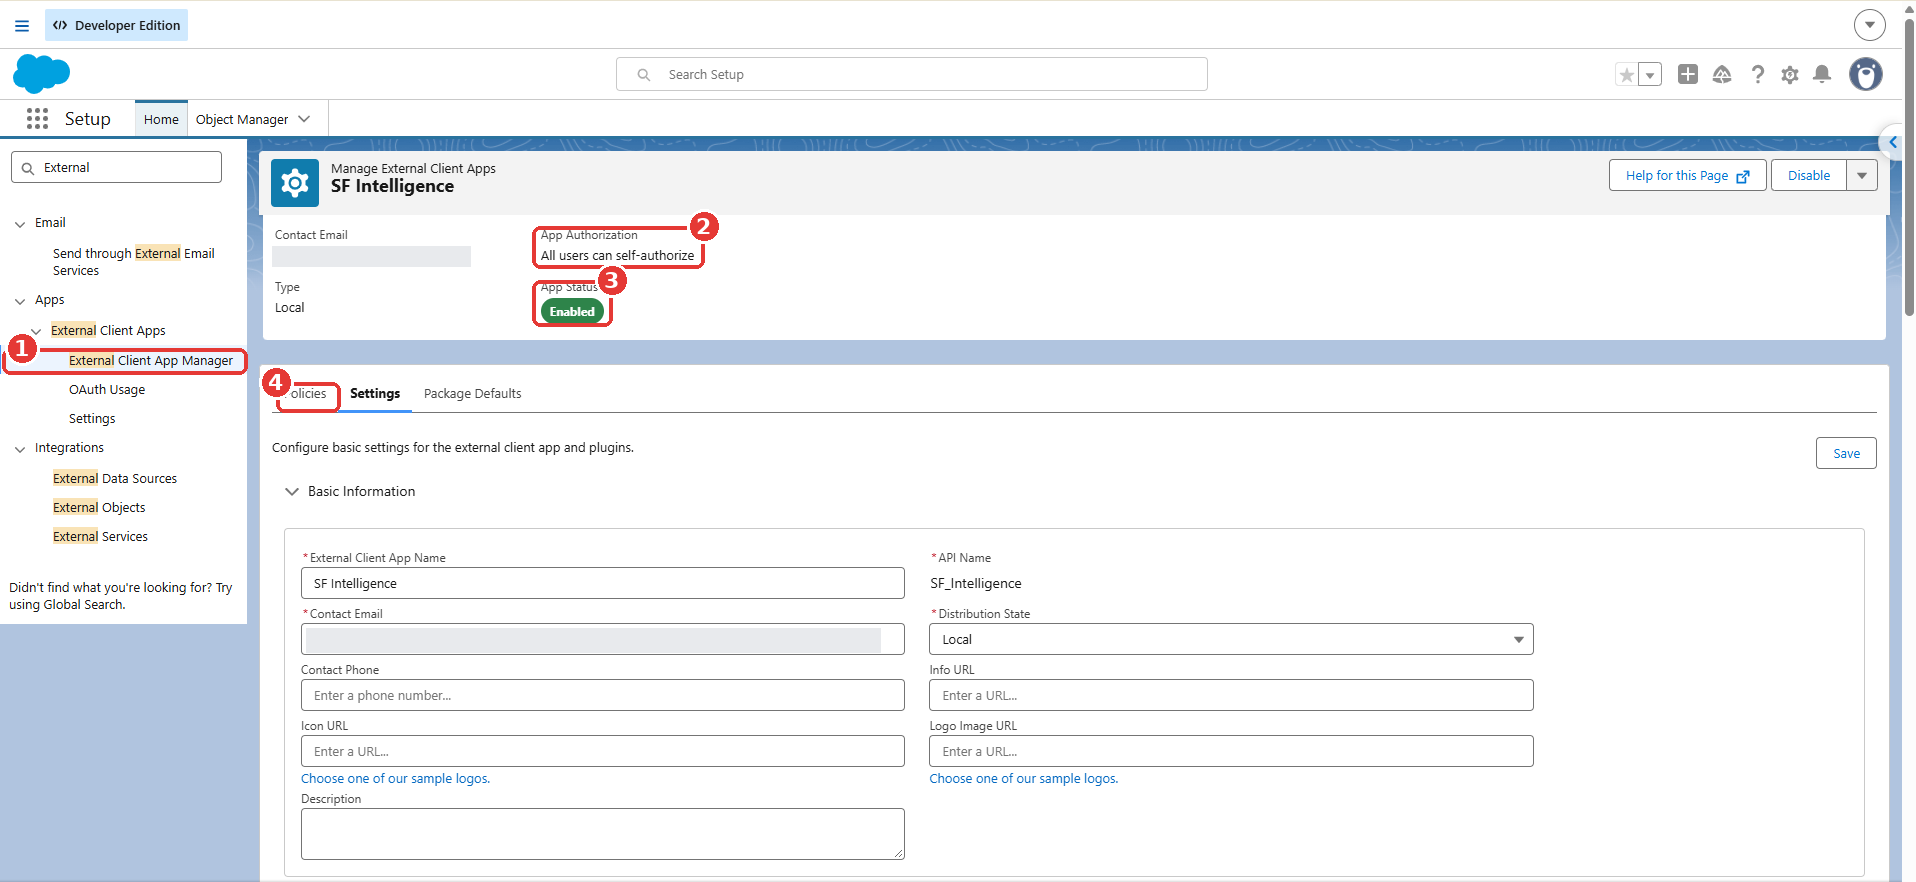Image resolution: width=1916 pixels, height=882 pixels.
Task: Open Help for this Page link
Action: coord(1687,175)
